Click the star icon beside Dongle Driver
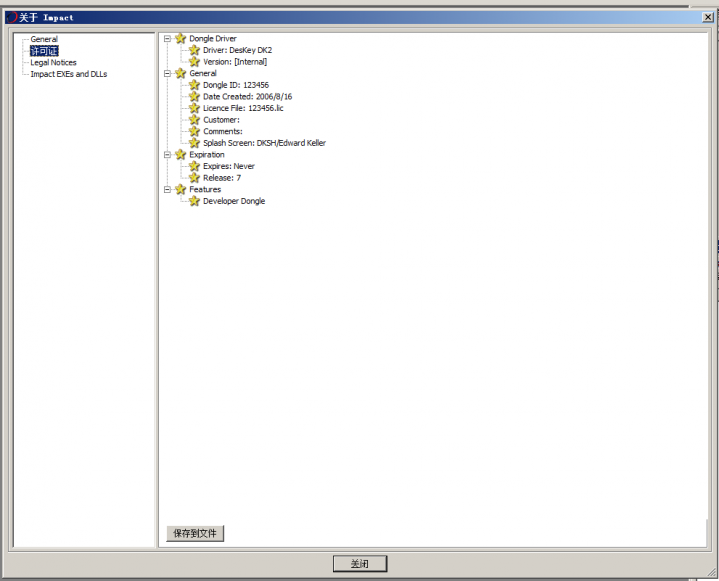The image size is (719, 581). coord(180,39)
